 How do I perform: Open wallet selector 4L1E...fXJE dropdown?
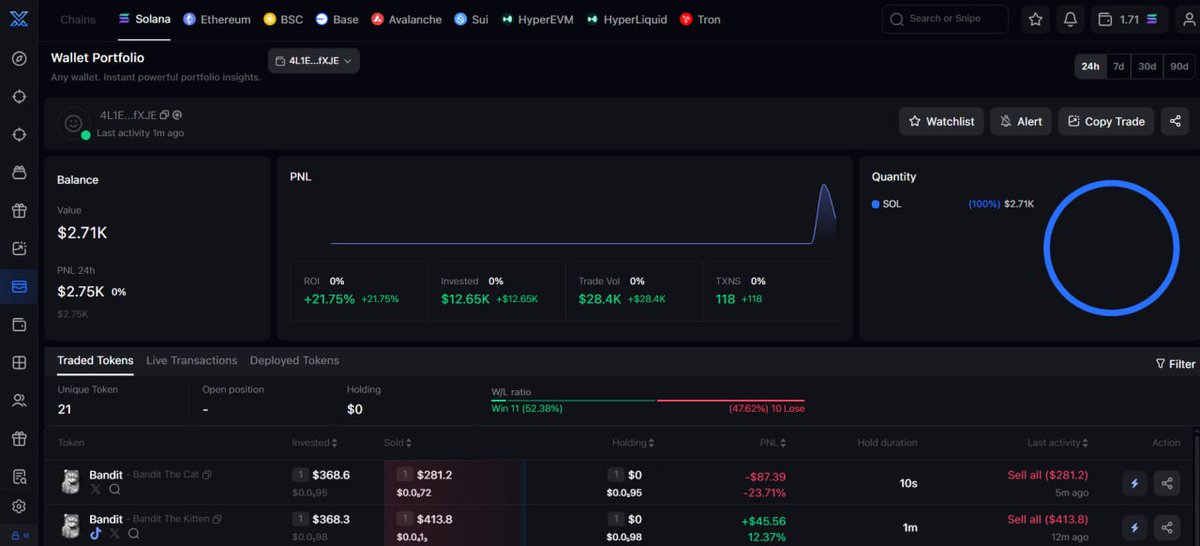tap(314, 61)
